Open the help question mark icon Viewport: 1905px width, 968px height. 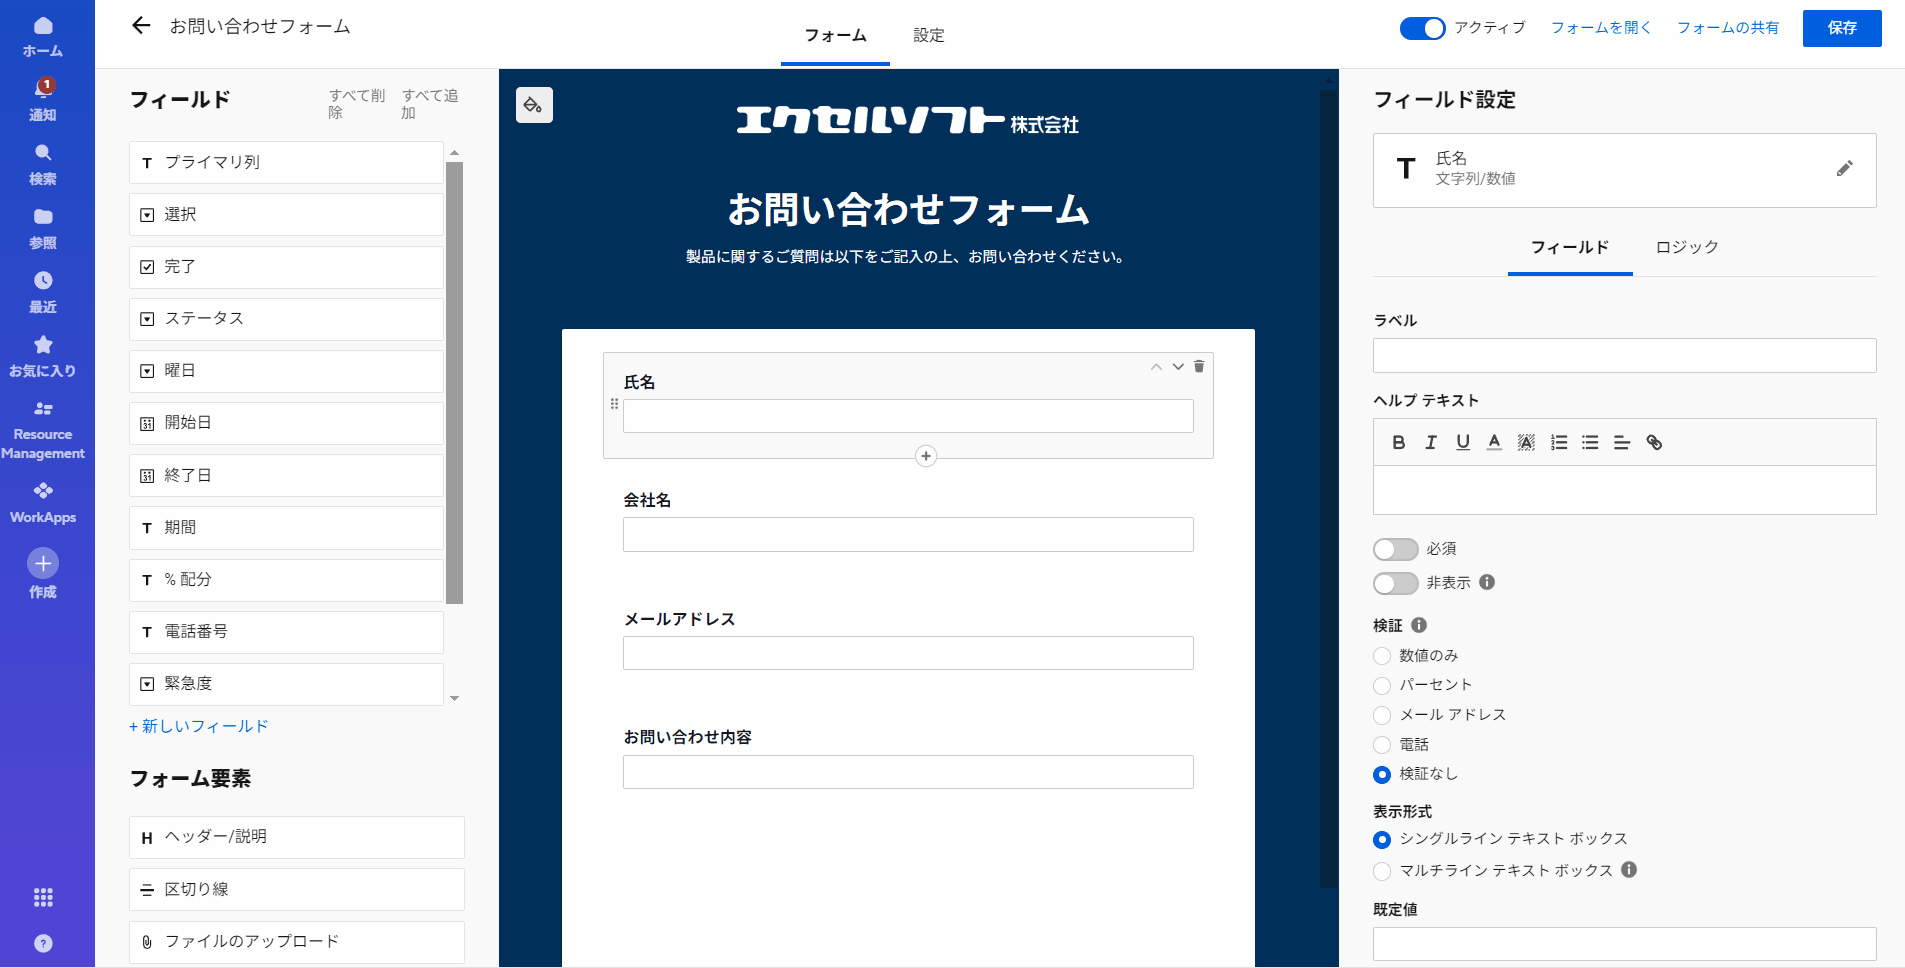tap(43, 943)
